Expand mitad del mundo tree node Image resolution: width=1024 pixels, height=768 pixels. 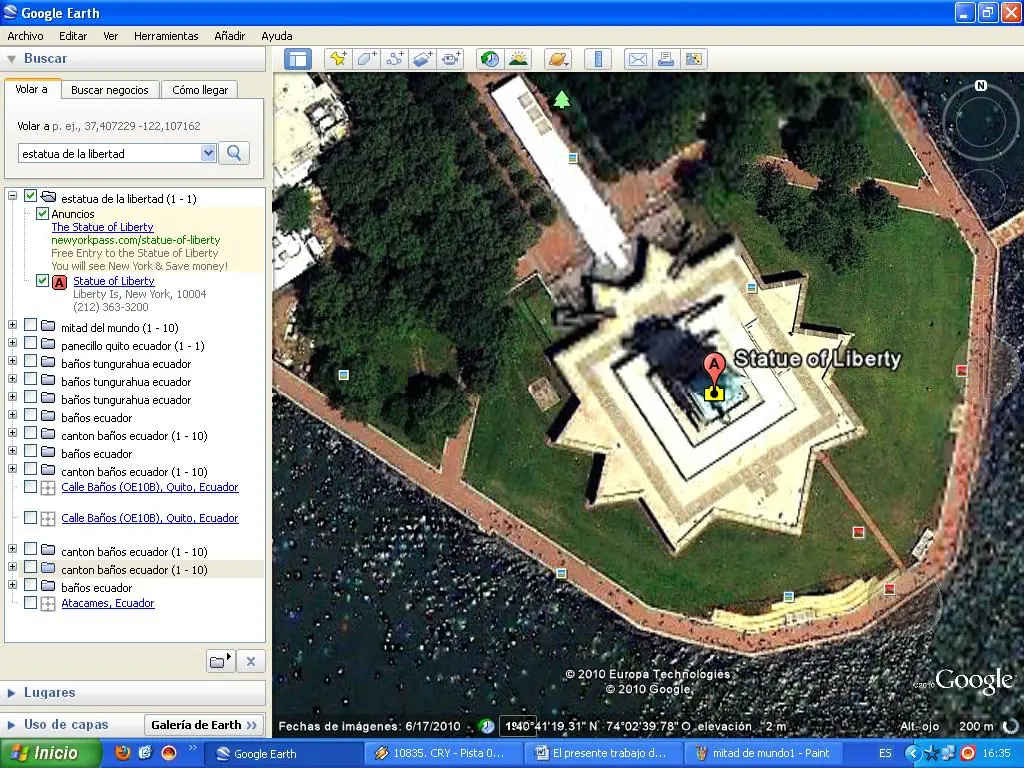tap(12, 325)
